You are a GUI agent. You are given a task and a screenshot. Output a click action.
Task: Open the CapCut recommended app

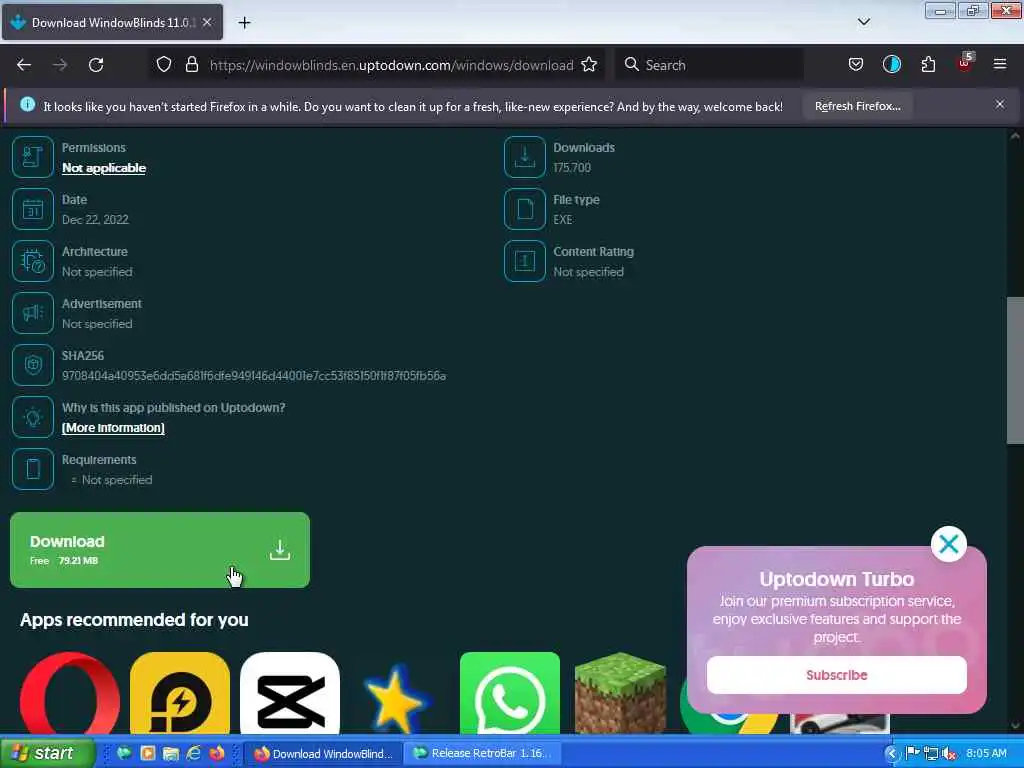(x=290, y=693)
